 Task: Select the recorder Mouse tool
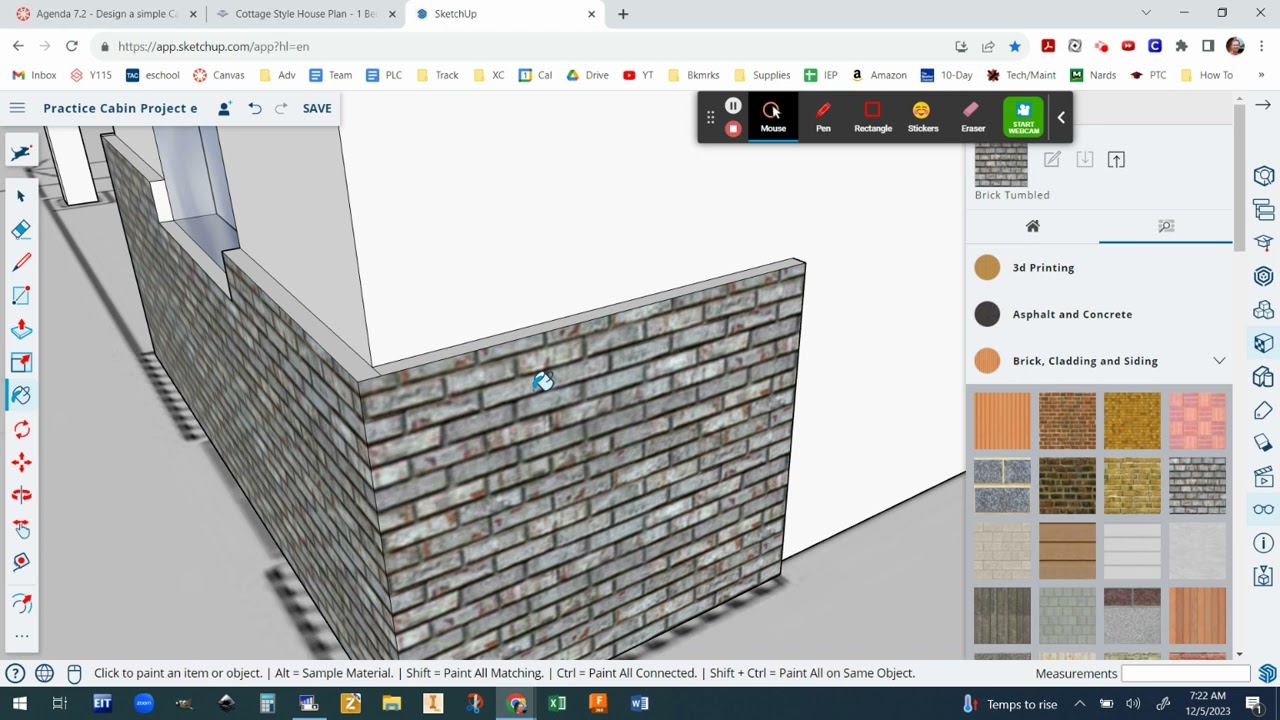(773, 117)
